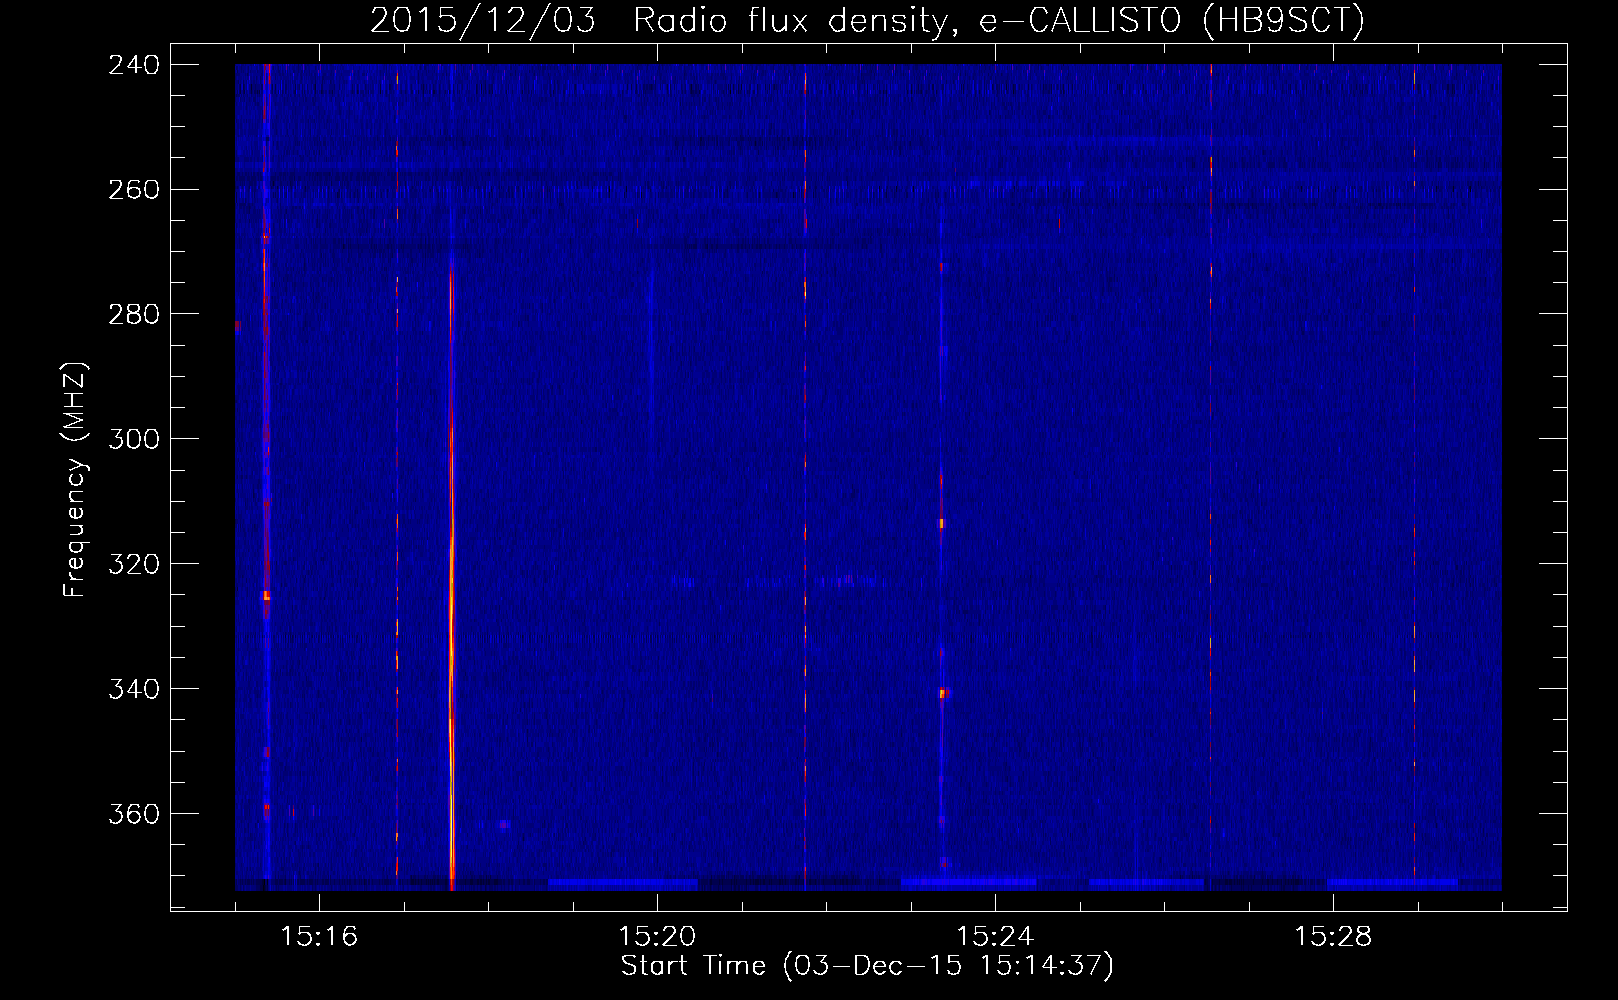Image resolution: width=1618 pixels, height=1000 pixels.
Task: Select the 340 frequency tick label
Action: point(134,689)
